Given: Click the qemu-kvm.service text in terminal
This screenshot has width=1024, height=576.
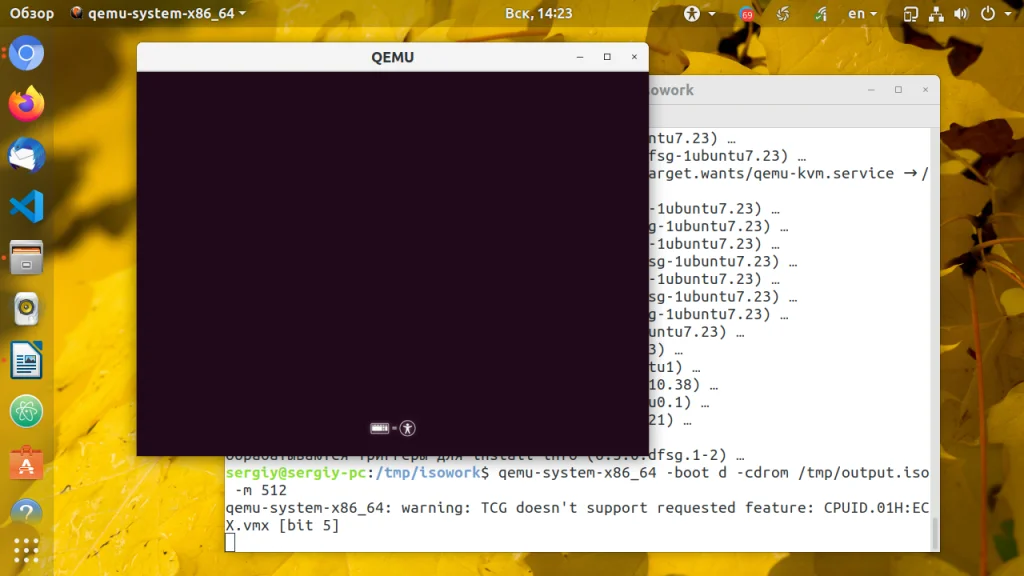Looking at the screenshot, I should click(824, 174).
